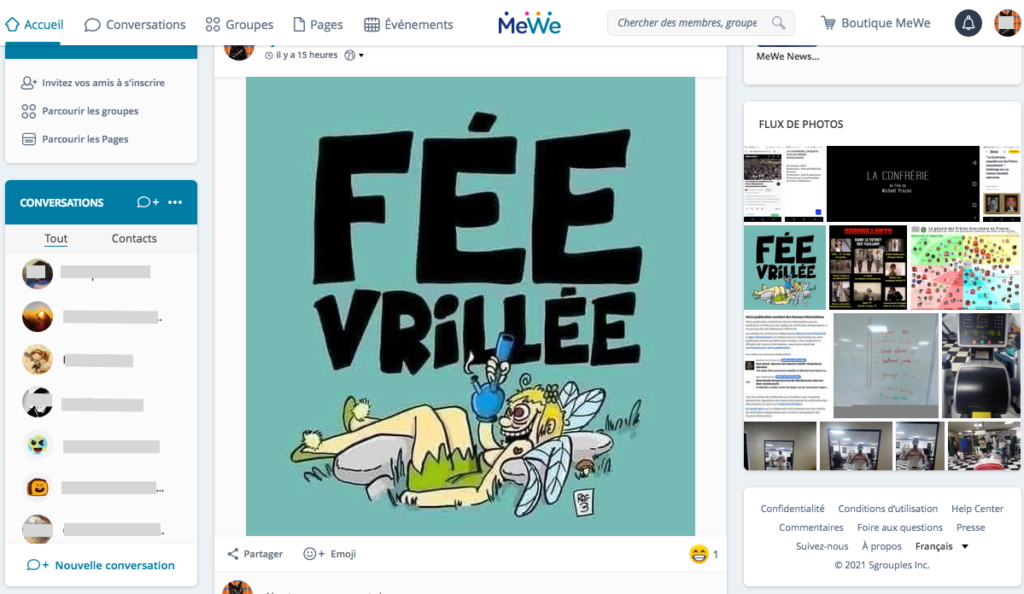Viewport: 1024px width, 594px height.
Task: Click the Partager share icon
Action: [x=232, y=554]
